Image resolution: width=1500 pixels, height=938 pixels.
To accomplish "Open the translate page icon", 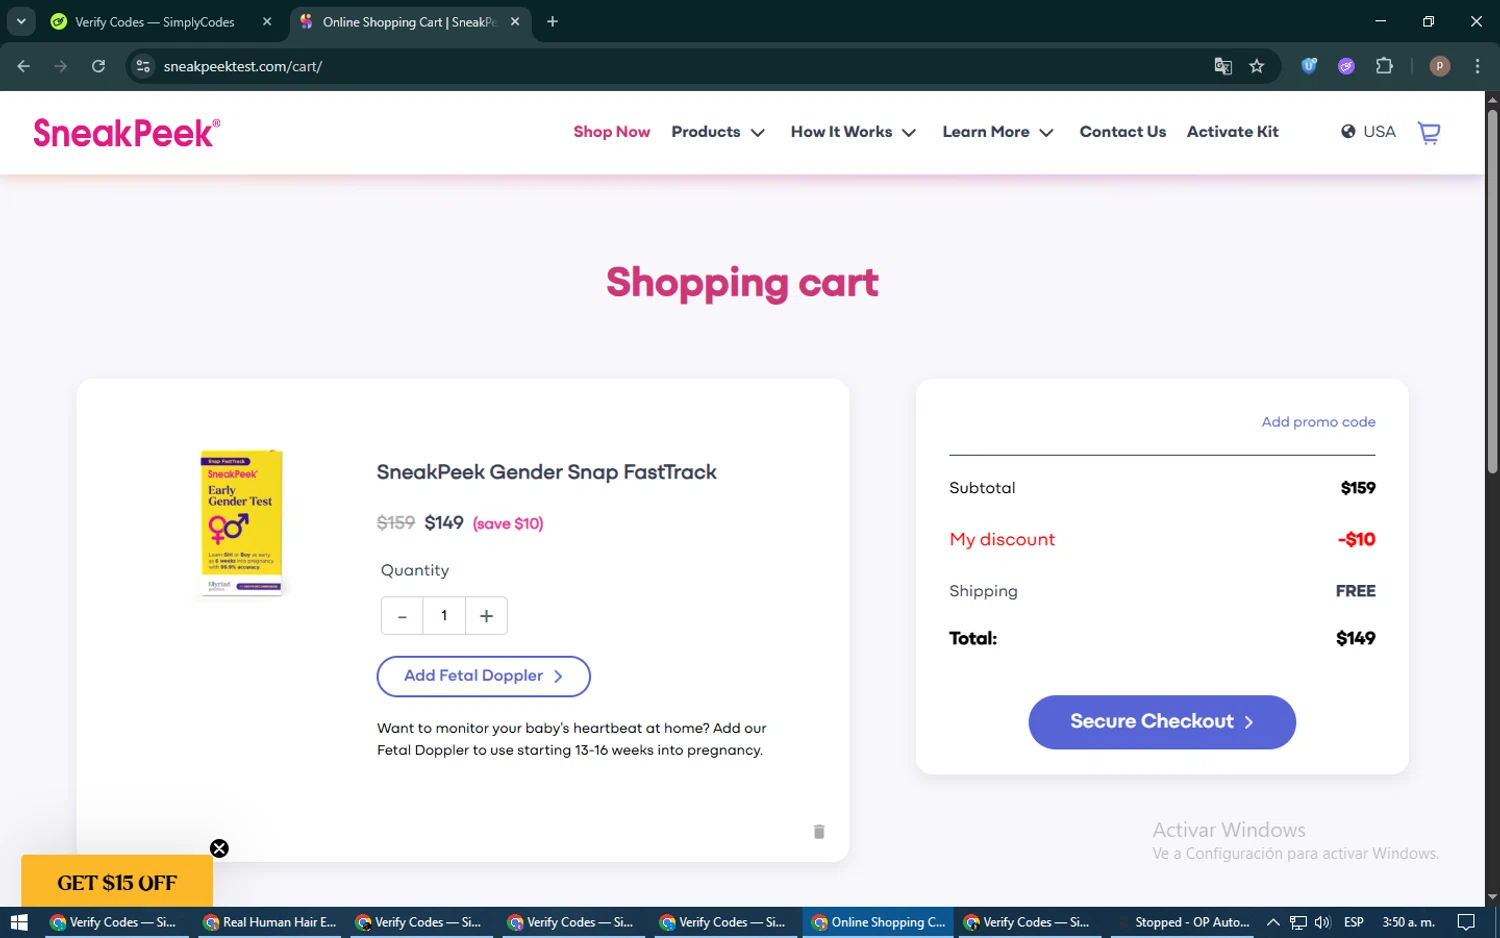I will (x=1223, y=66).
